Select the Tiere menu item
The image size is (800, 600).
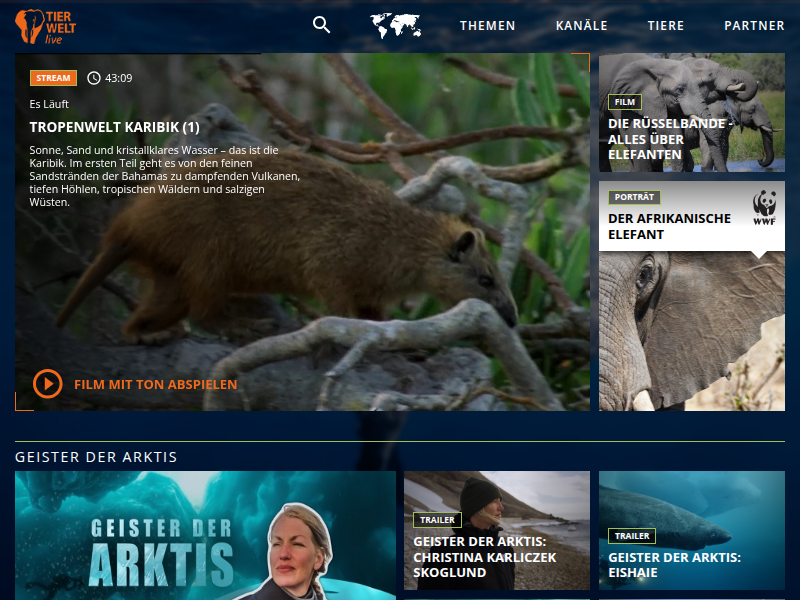666,26
